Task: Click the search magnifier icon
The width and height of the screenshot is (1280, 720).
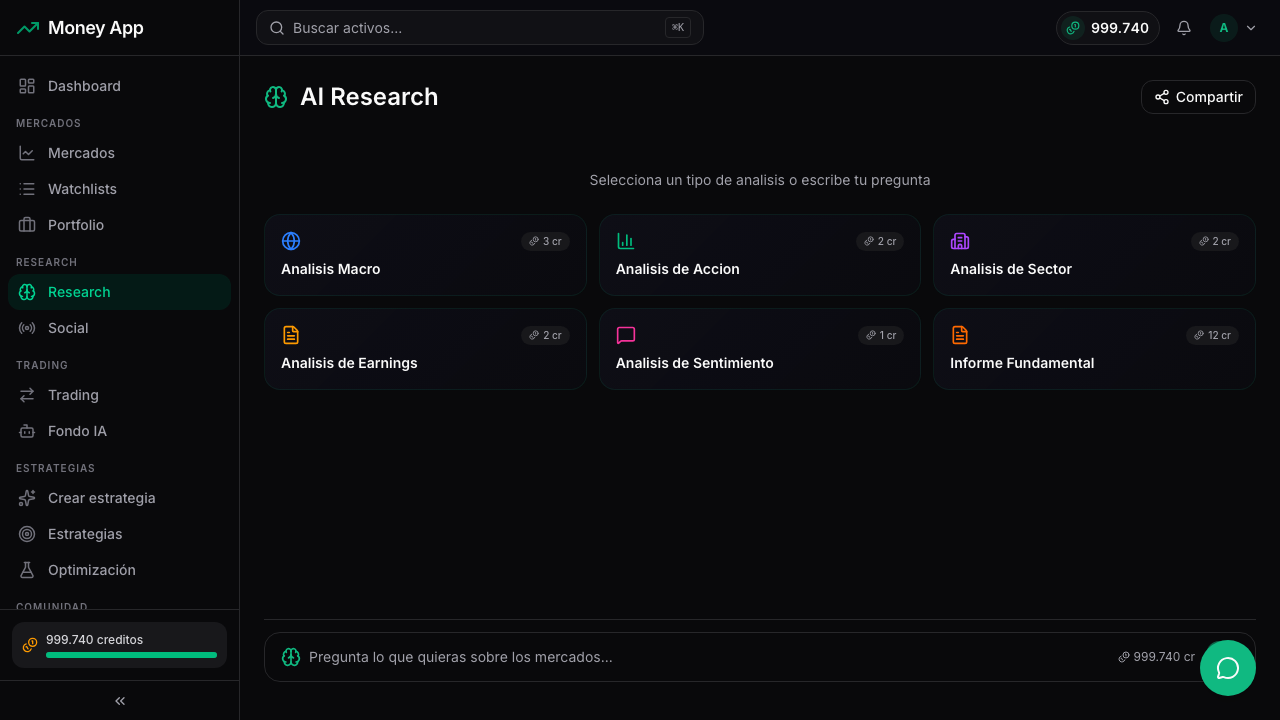Action: coord(277,28)
